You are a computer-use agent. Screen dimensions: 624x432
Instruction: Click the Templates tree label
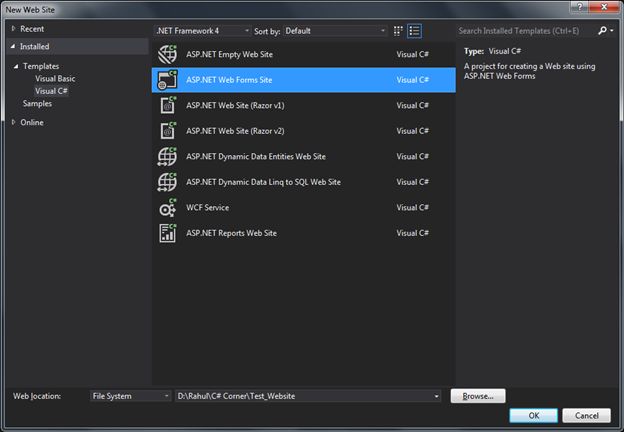(41, 66)
